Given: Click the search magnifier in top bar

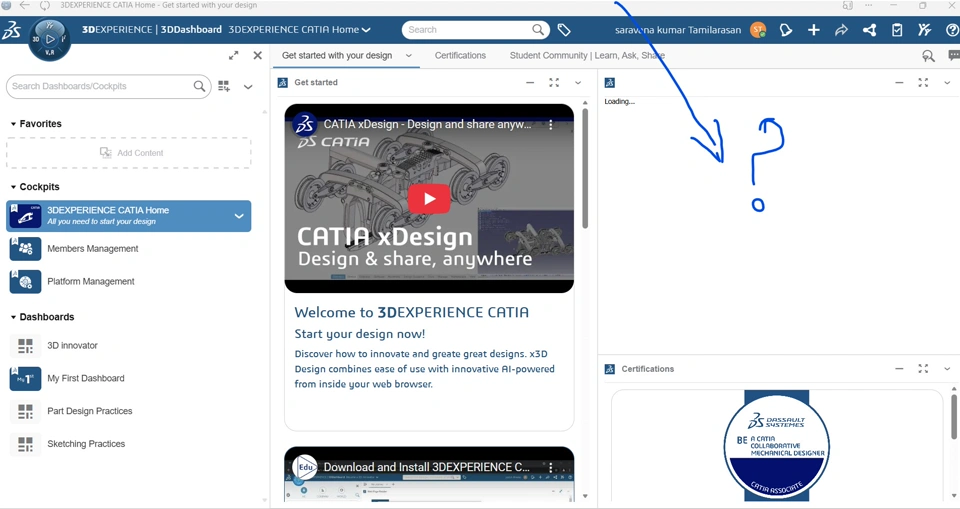Looking at the screenshot, I should [538, 29].
